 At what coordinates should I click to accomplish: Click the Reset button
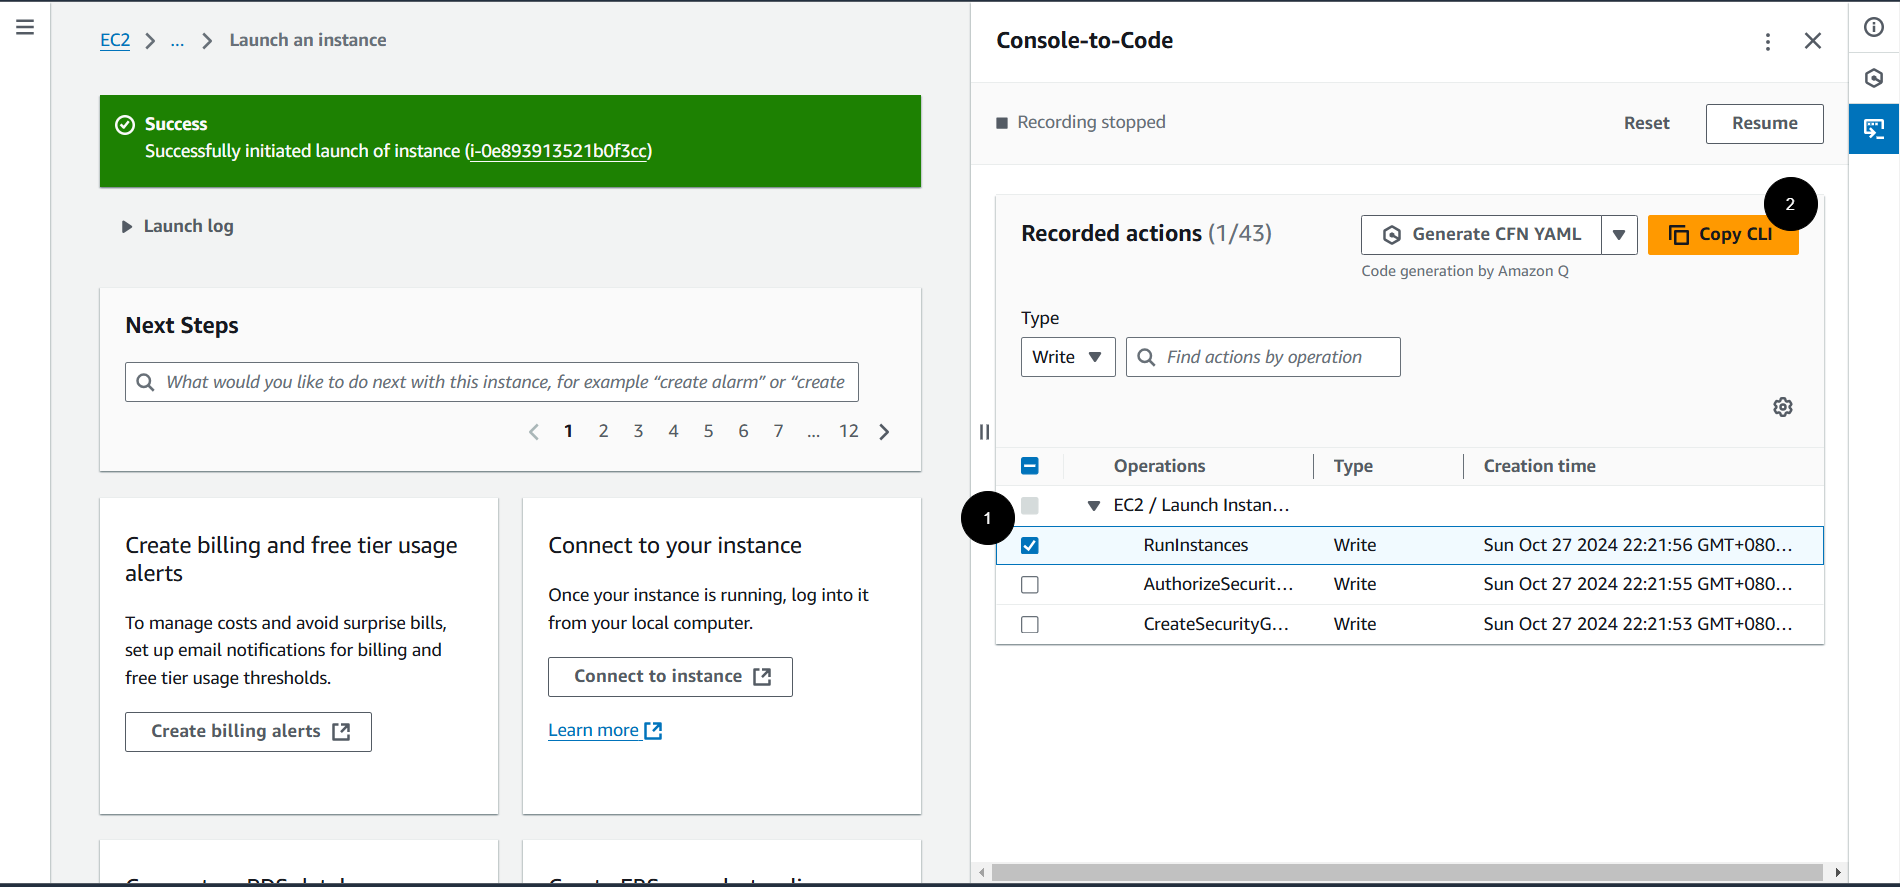(1646, 124)
